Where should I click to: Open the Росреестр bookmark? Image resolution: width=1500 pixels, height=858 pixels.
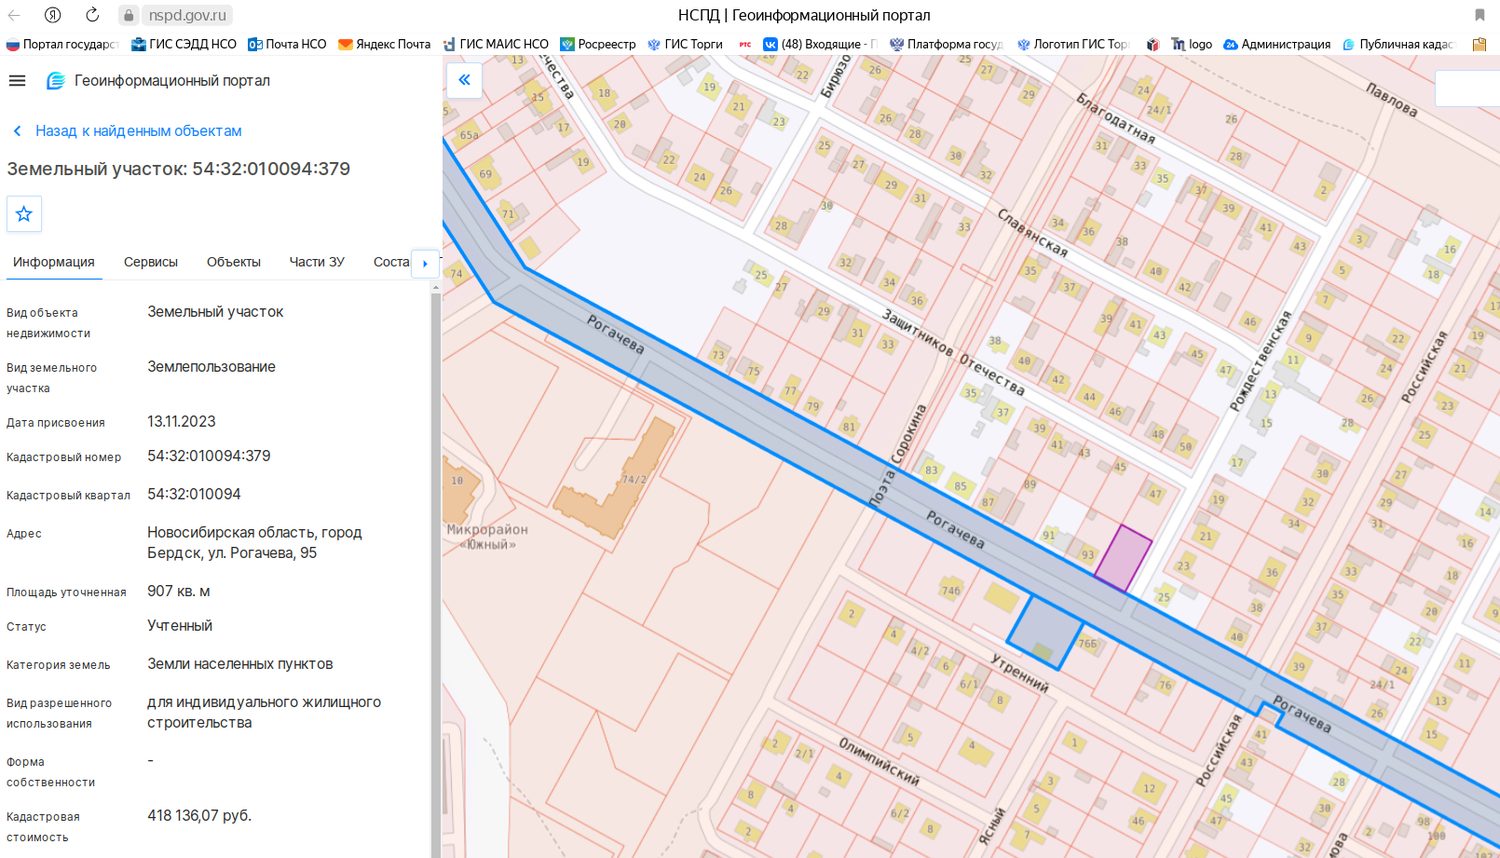click(x=598, y=44)
